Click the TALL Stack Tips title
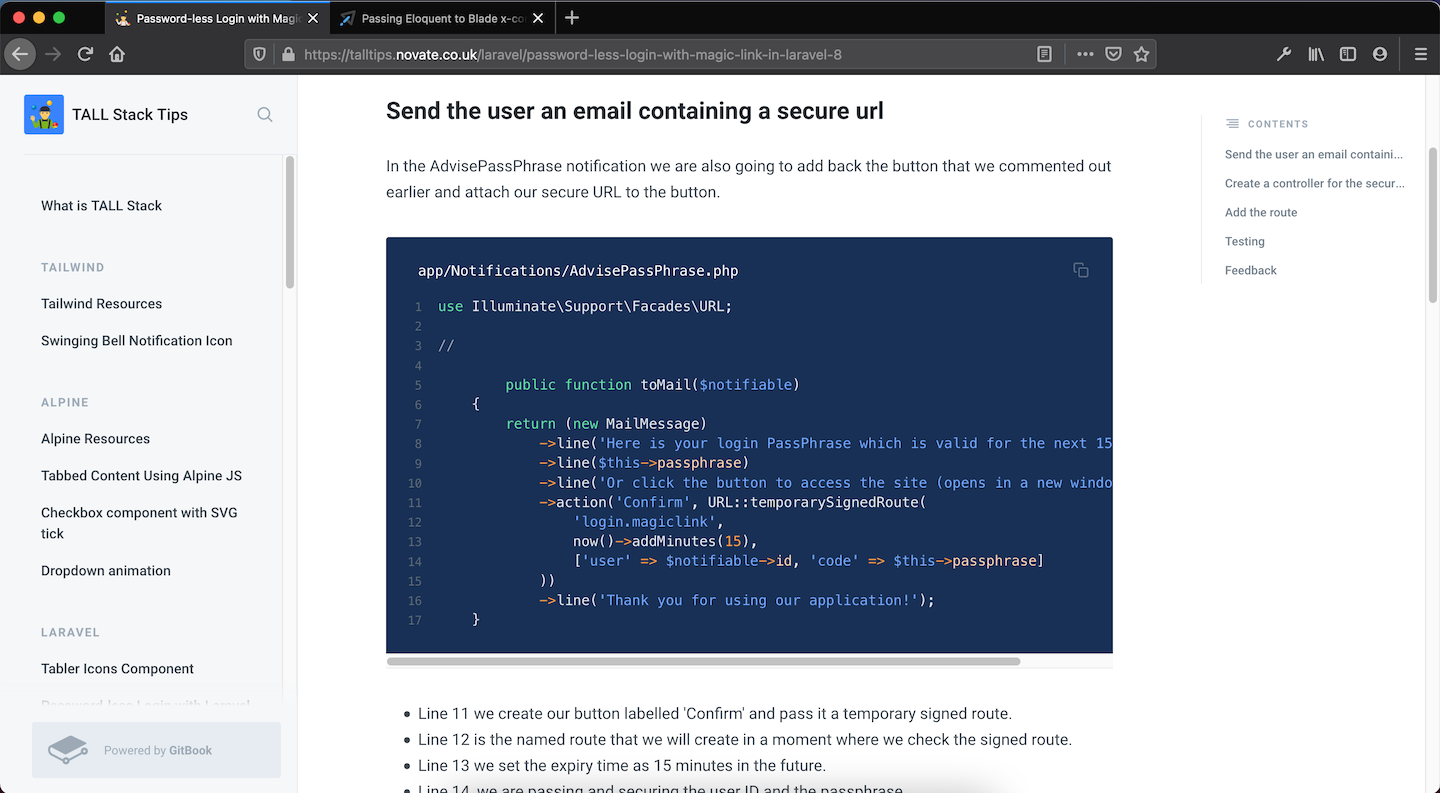Viewport: 1440px width, 793px height. tap(130, 115)
